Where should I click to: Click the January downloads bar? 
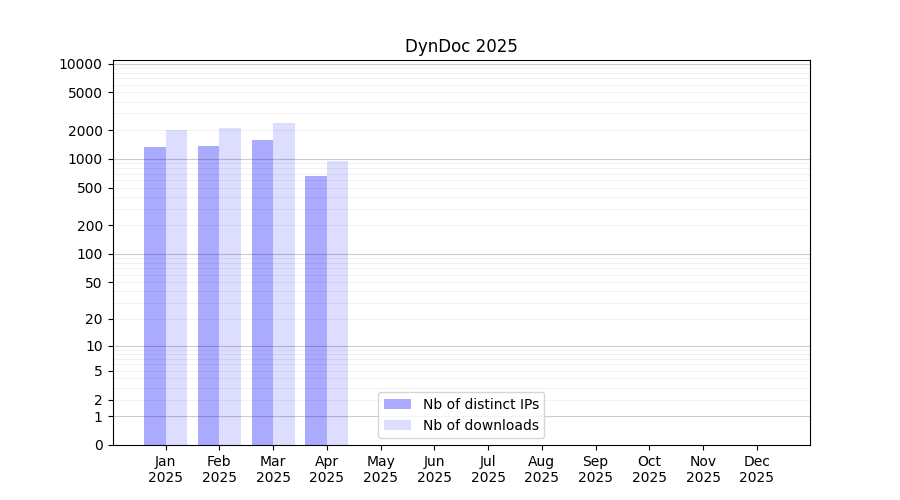click(176, 288)
